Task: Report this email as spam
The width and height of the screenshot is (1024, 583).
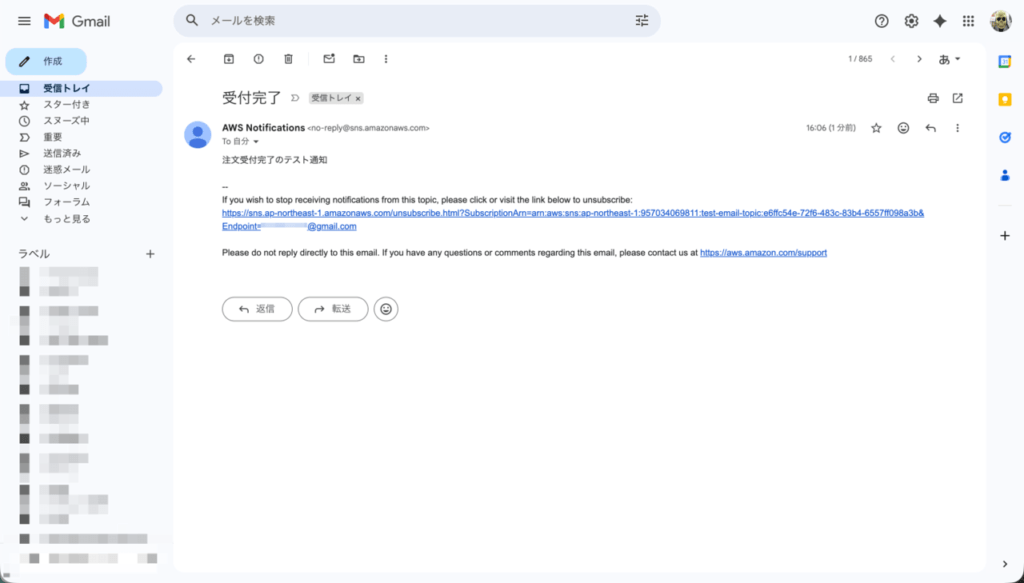Action: pyautogui.click(x=258, y=59)
